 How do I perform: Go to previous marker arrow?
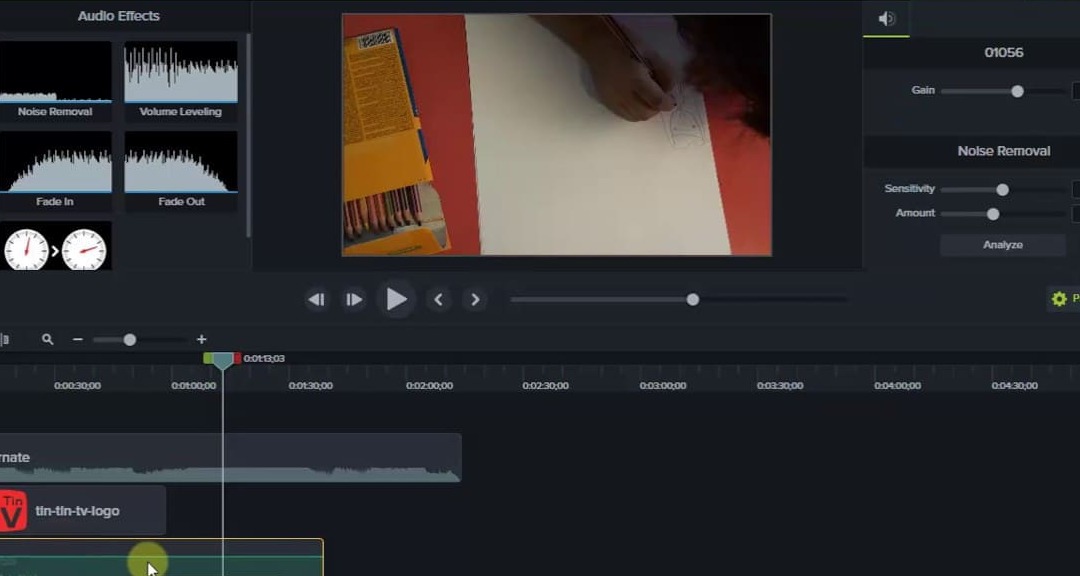(x=438, y=300)
